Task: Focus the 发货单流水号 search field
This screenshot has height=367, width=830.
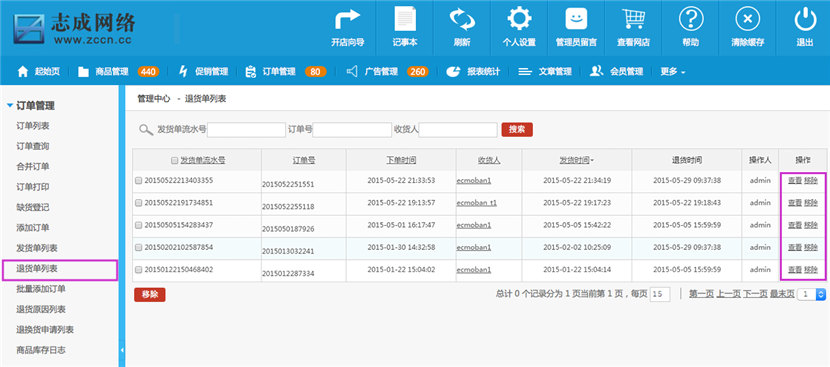Action: click(x=246, y=130)
